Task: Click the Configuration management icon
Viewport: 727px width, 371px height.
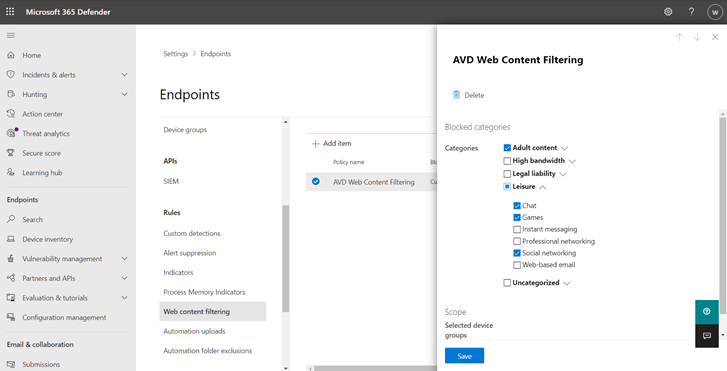Action: click(x=11, y=317)
